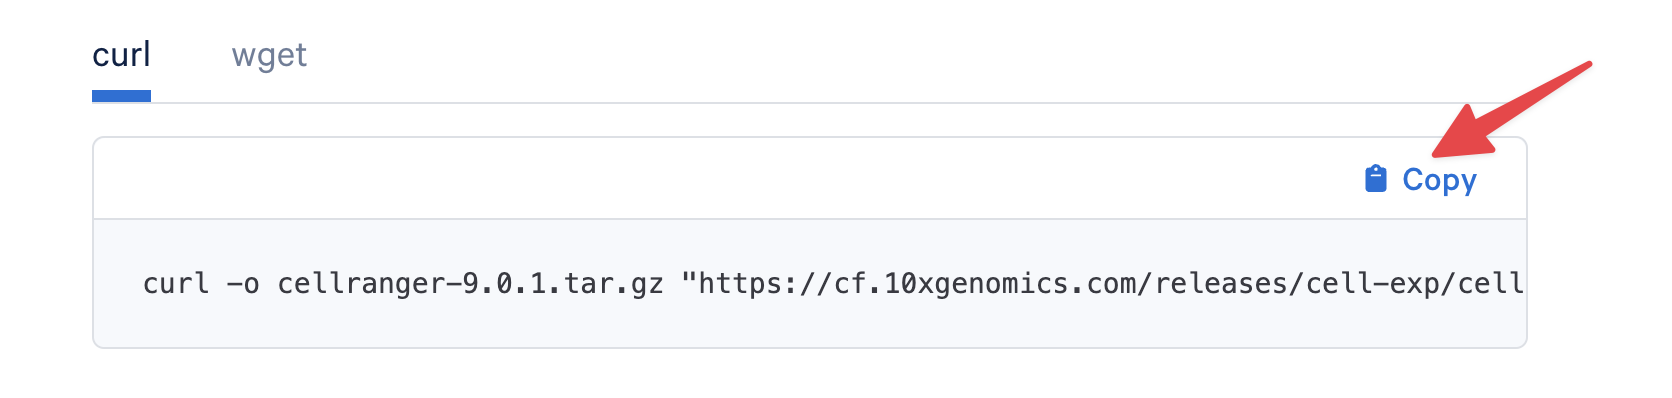Click the Copy label text
The height and width of the screenshot is (398, 1672).
point(1439,180)
